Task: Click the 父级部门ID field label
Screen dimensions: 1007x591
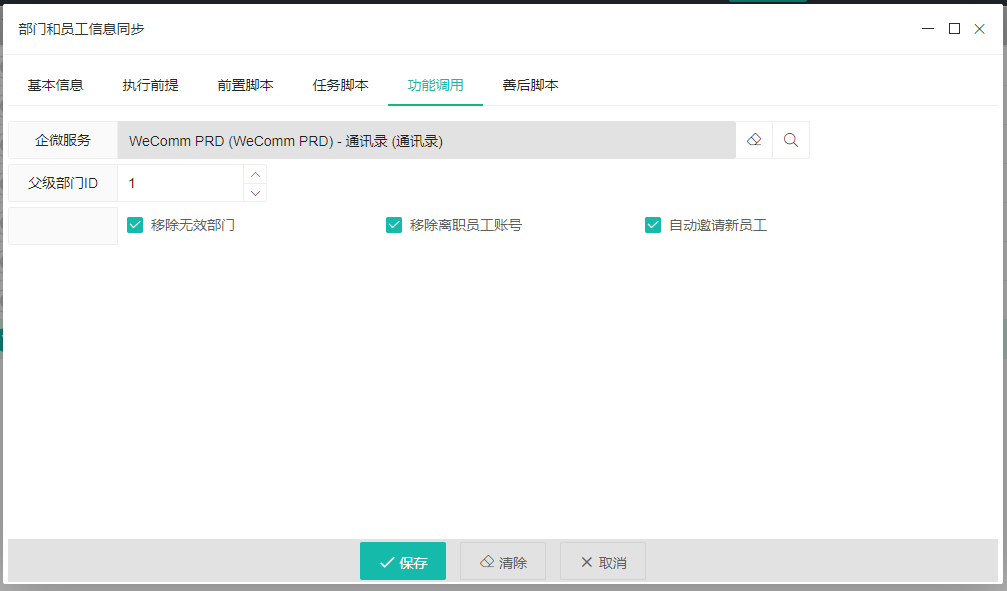Action: (x=63, y=183)
